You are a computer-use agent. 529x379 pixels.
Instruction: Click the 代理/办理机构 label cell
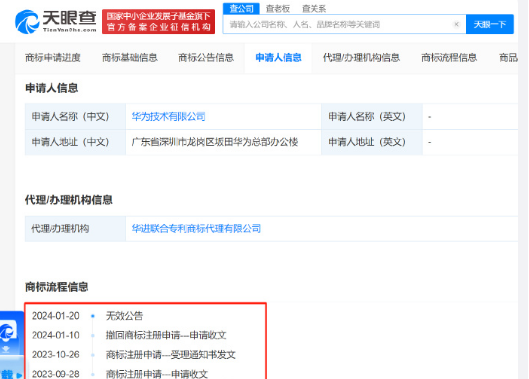pos(75,229)
